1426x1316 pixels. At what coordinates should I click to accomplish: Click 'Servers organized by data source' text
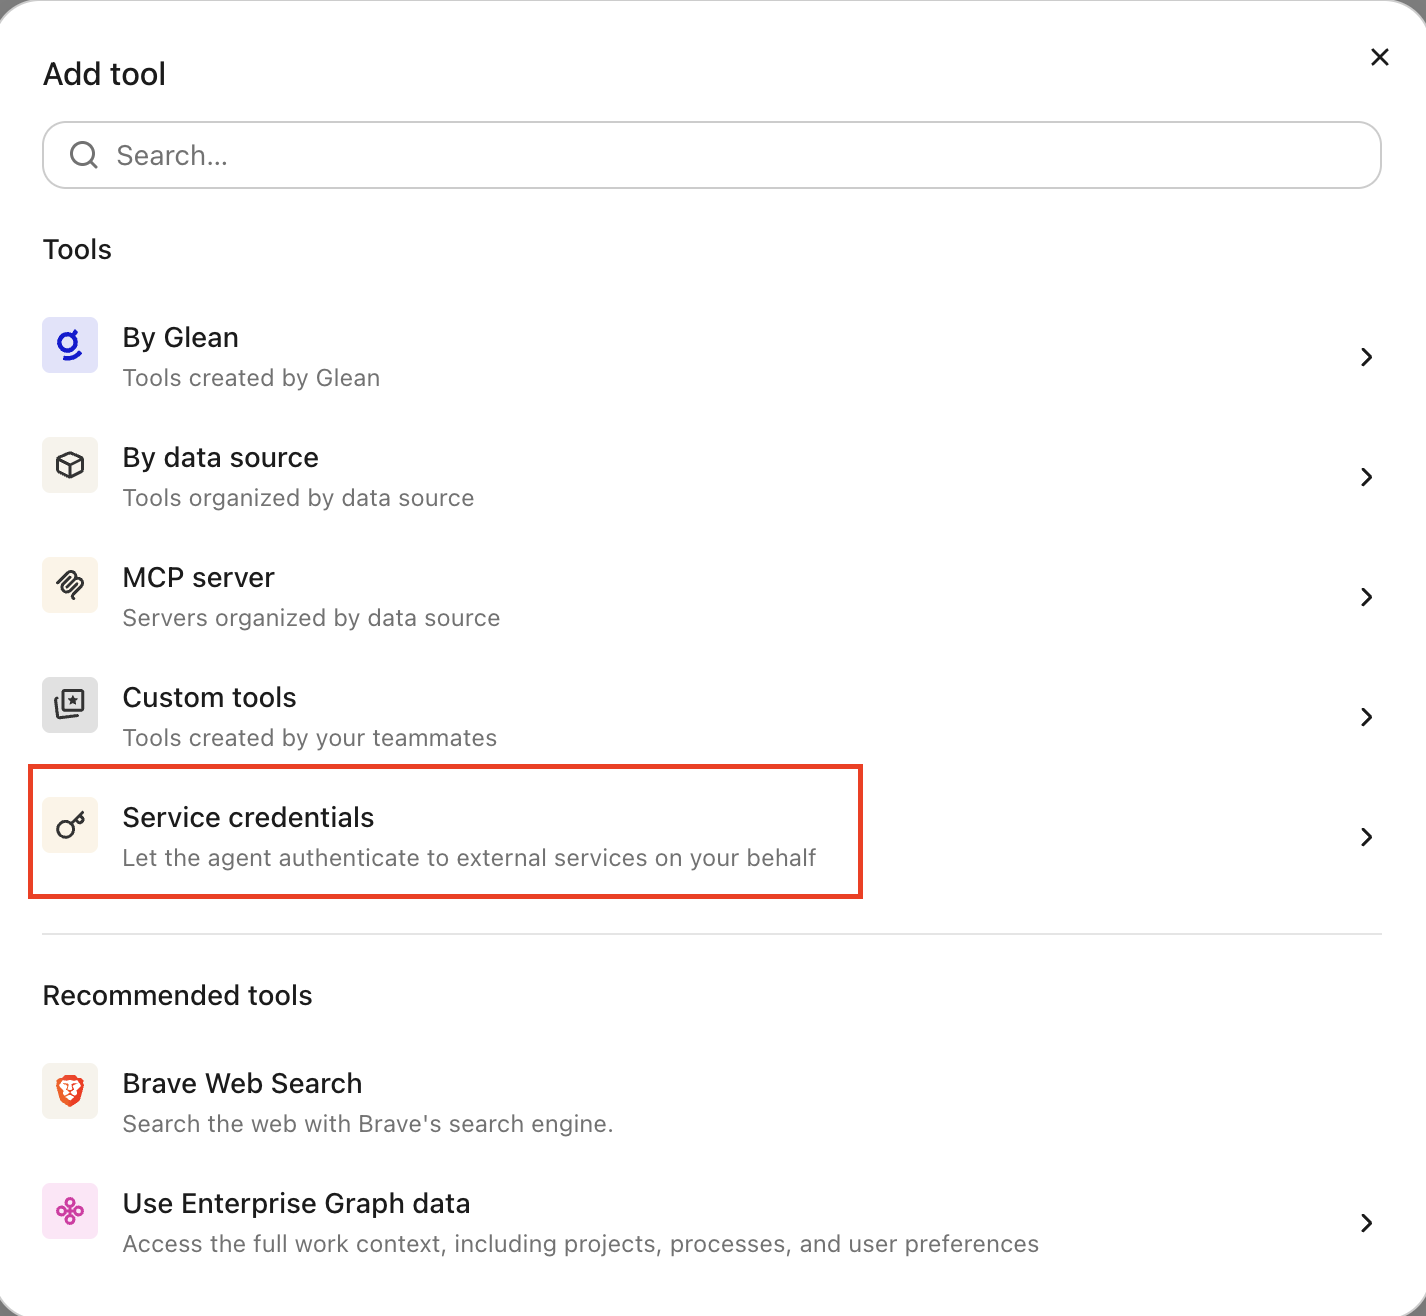coord(311,618)
